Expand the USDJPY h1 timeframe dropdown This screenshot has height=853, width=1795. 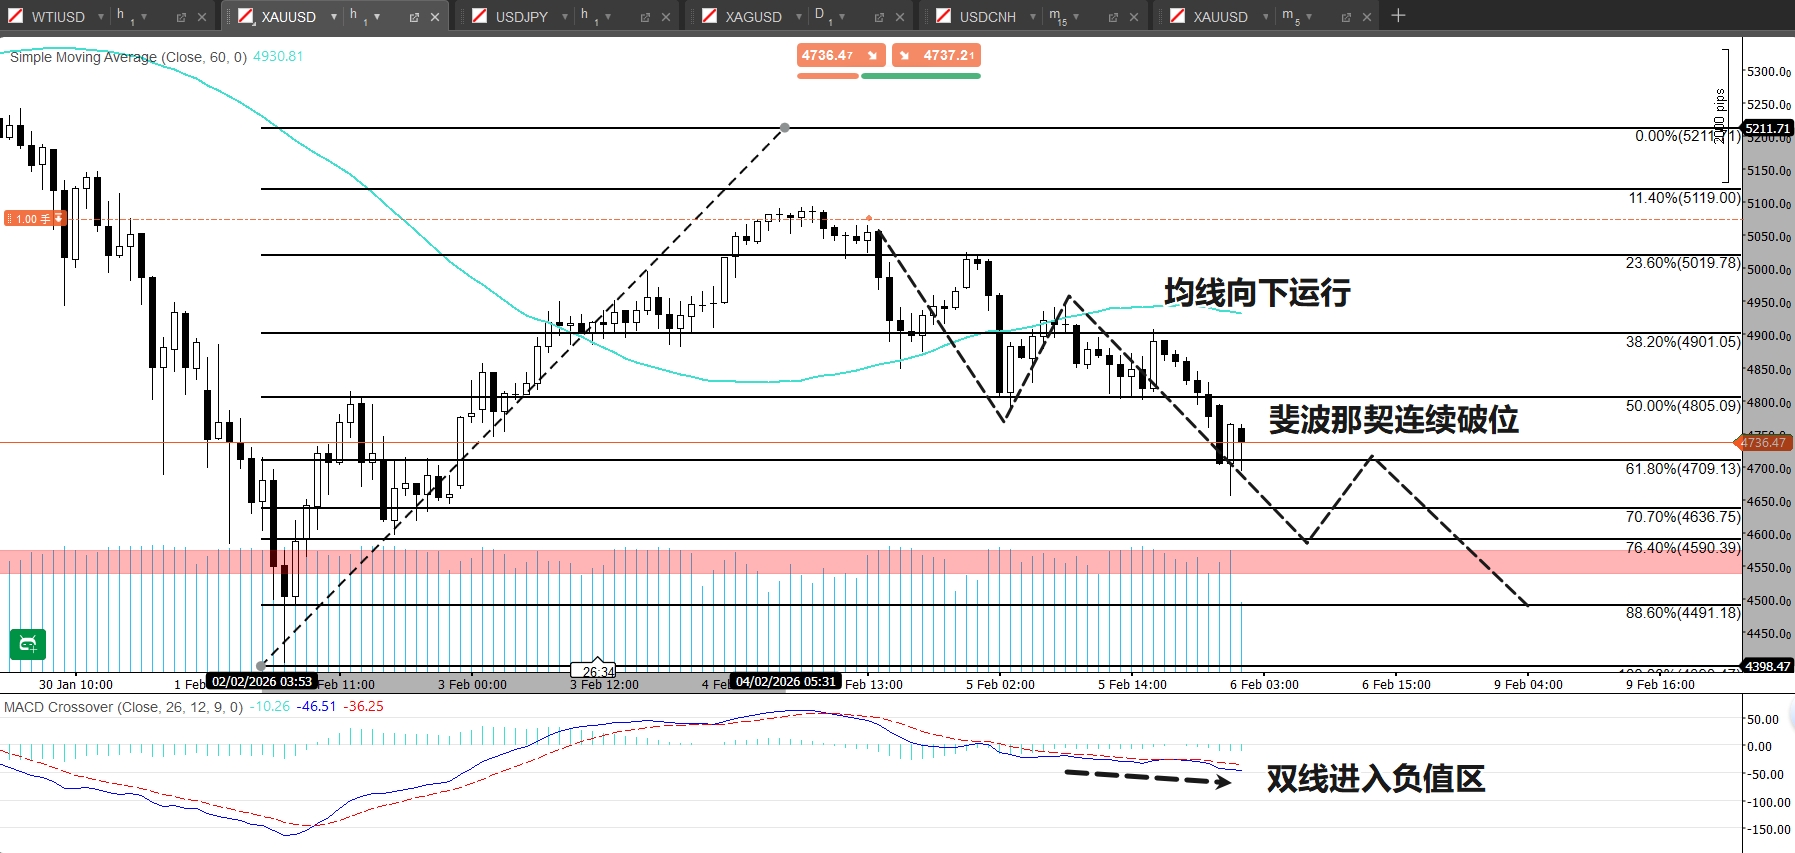(608, 17)
